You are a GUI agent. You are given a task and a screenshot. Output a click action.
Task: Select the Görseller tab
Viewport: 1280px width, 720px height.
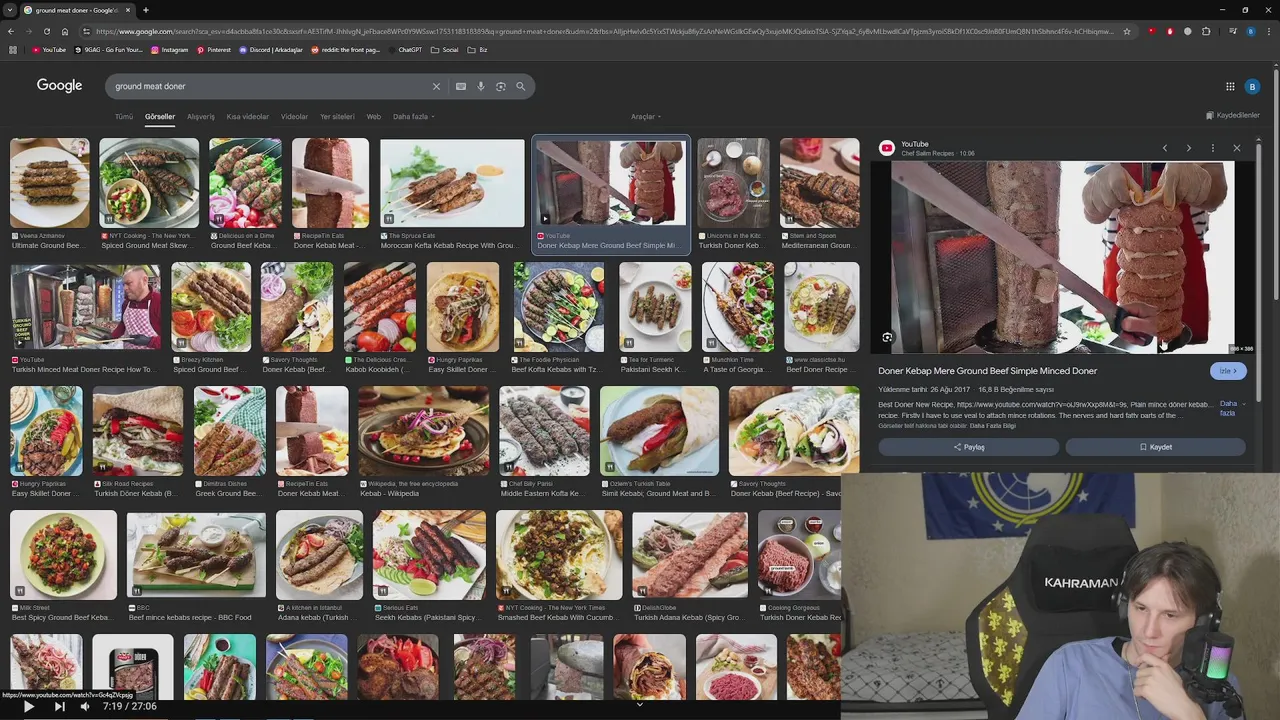pos(160,117)
